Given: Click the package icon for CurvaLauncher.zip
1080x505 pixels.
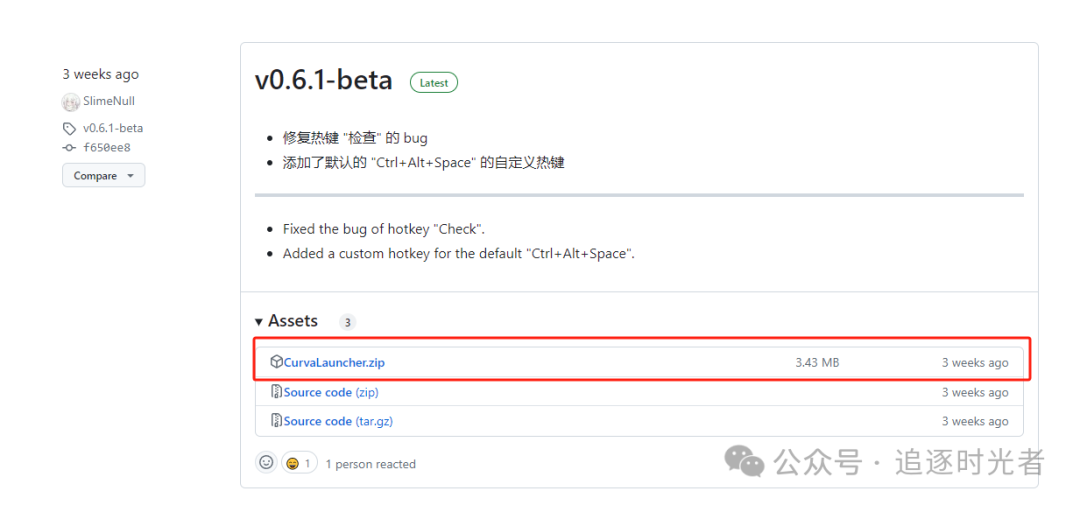Looking at the screenshot, I should coord(276,362).
